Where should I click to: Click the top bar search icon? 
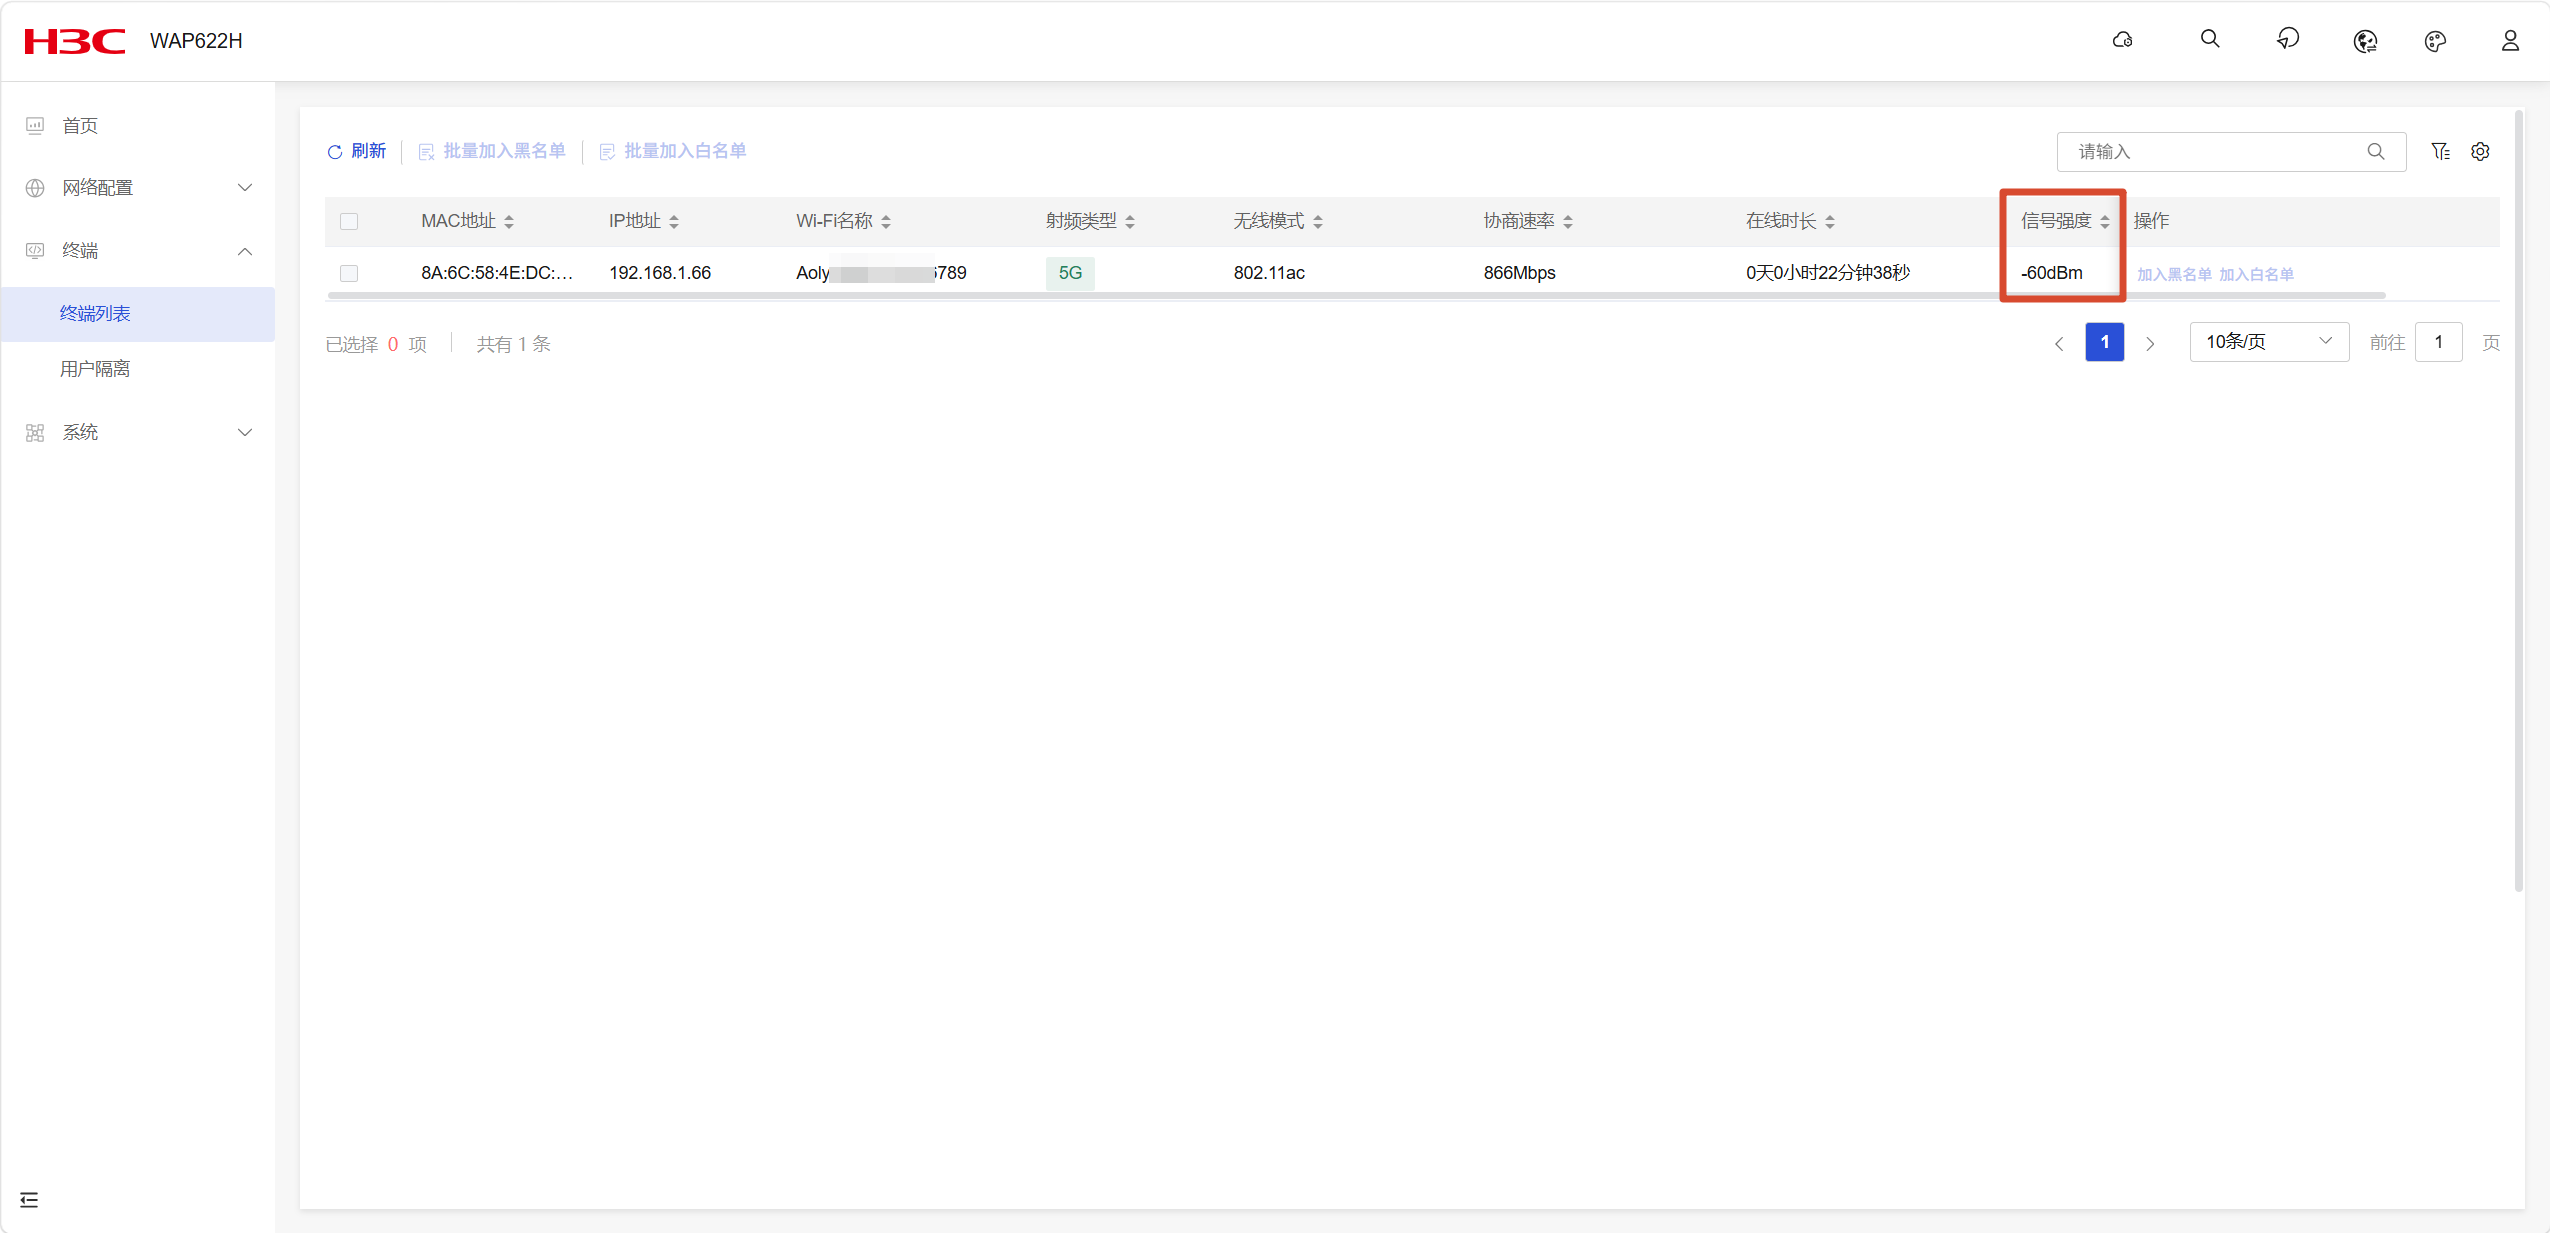coord(2210,39)
